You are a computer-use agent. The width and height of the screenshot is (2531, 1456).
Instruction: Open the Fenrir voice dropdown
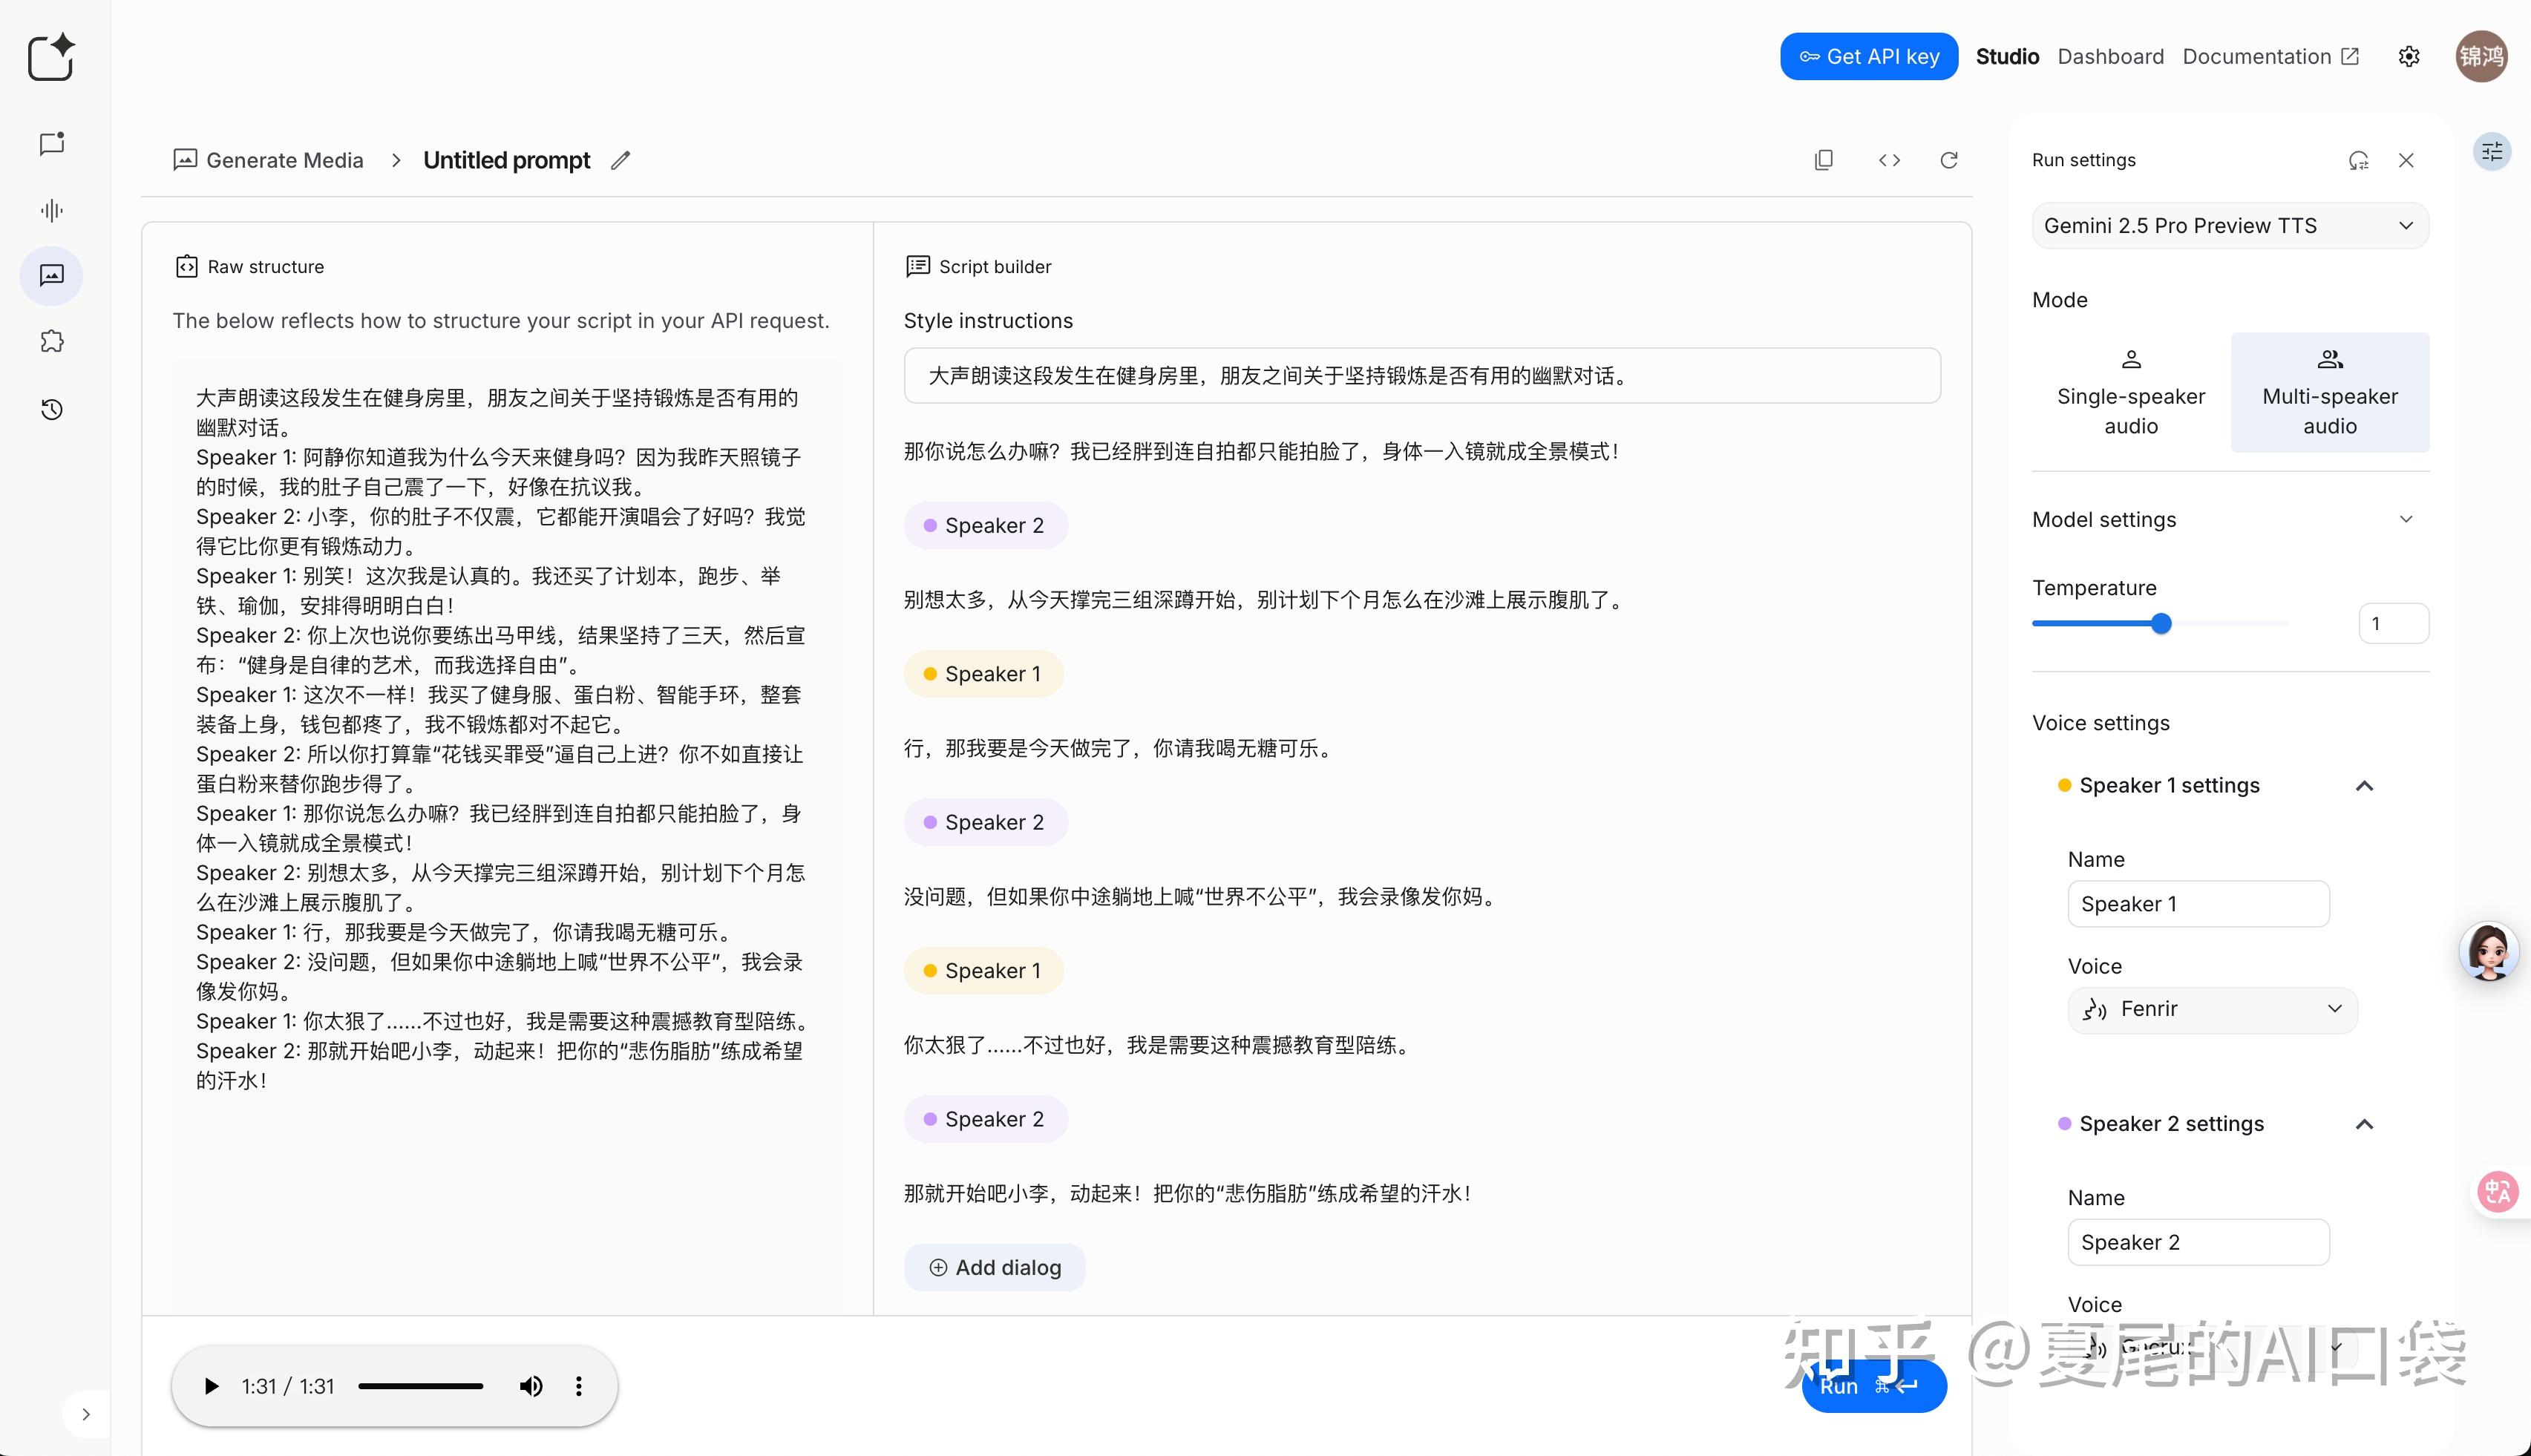click(x=2212, y=1009)
